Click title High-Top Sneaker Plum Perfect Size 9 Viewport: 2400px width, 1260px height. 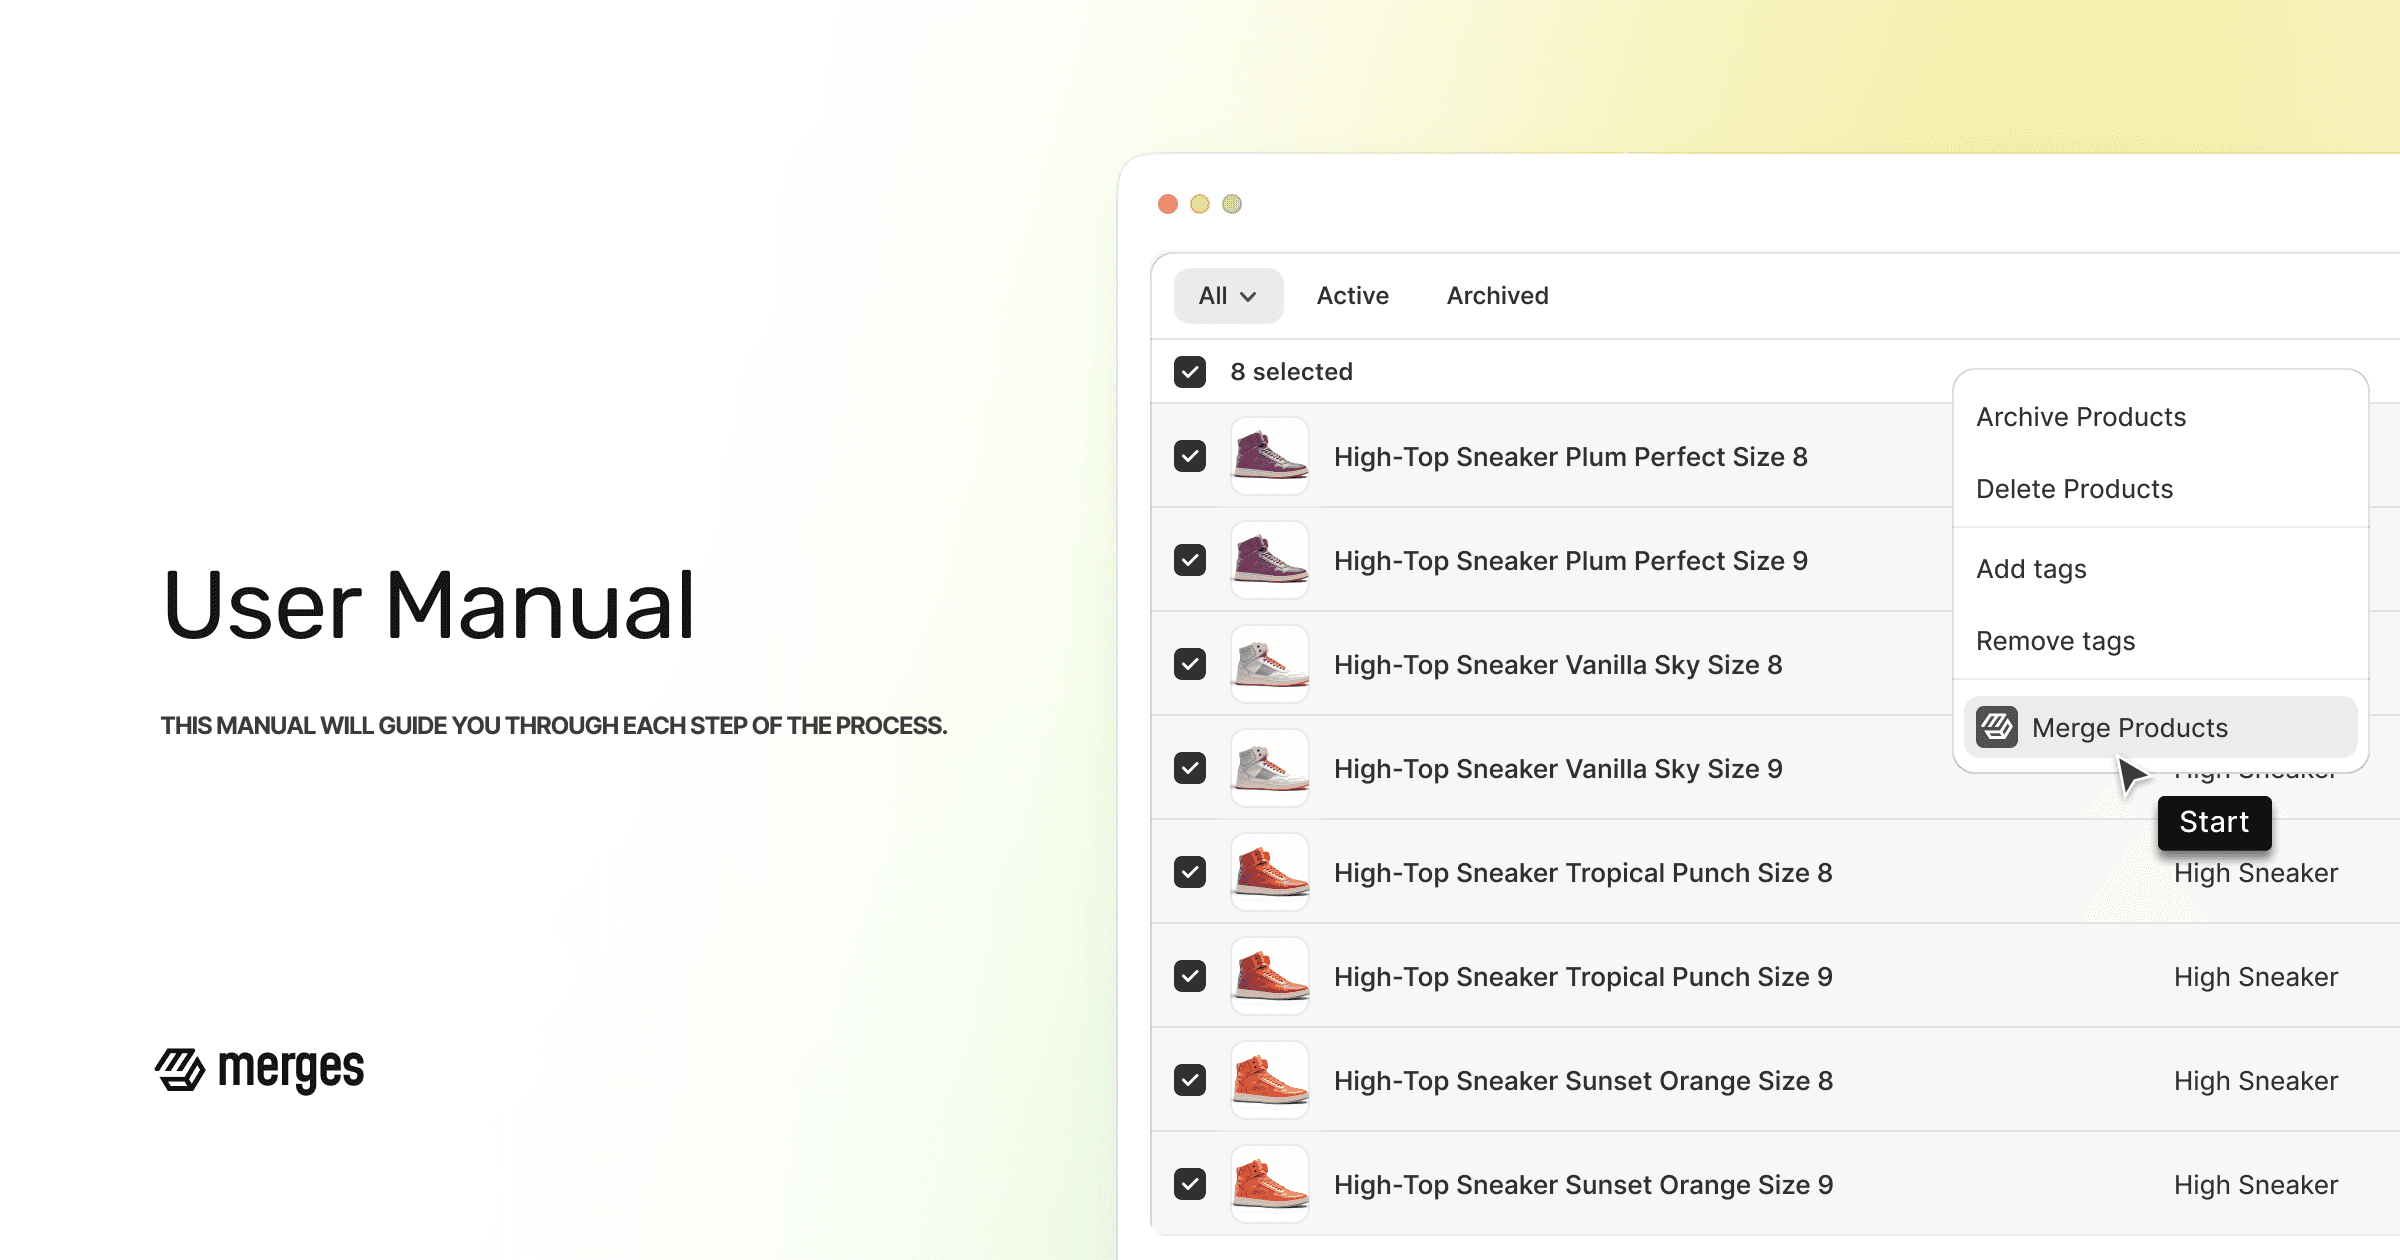1571,561
